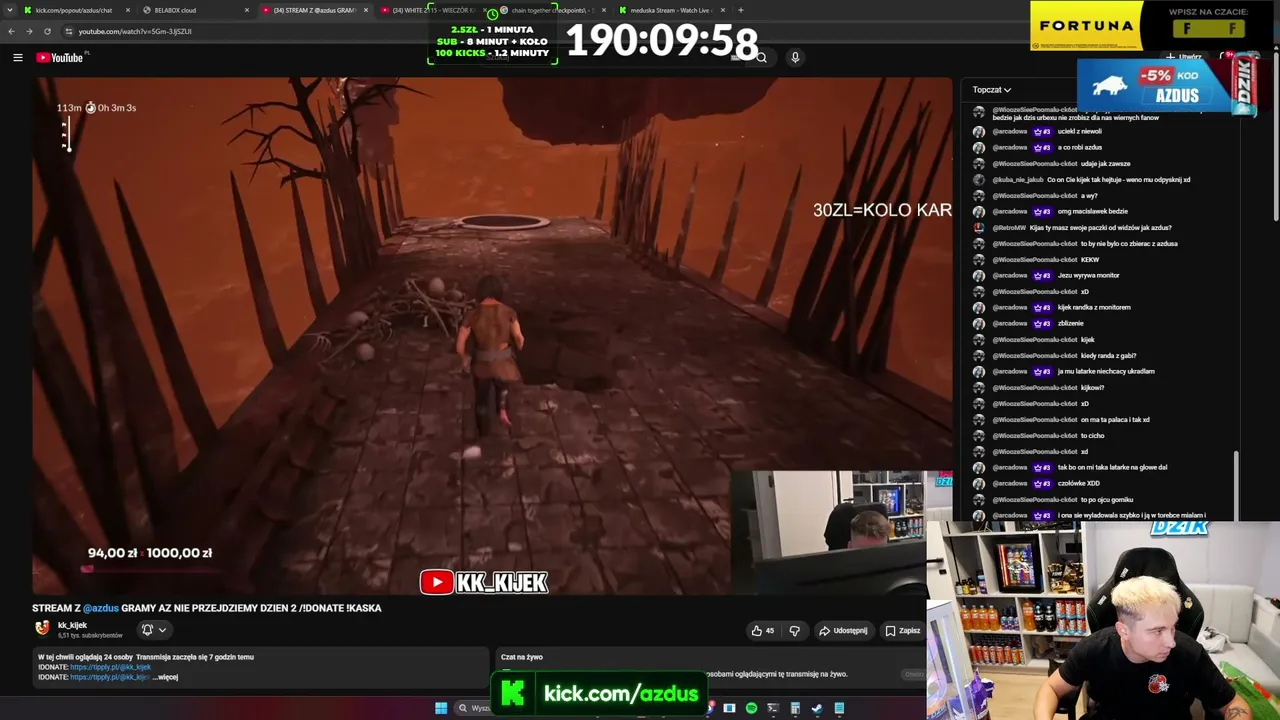
Task: Open the Calculator taskbar icon
Action: click(795, 708)
